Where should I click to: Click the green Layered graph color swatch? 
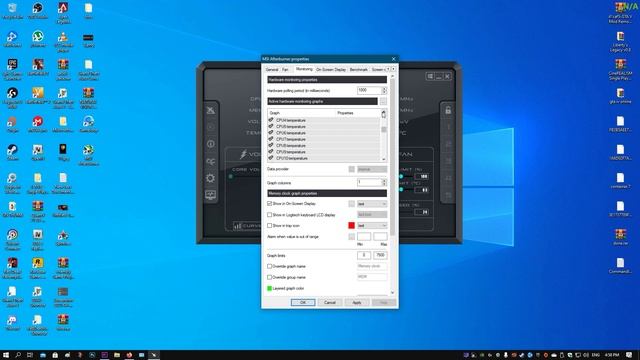(x=269, y=289)
